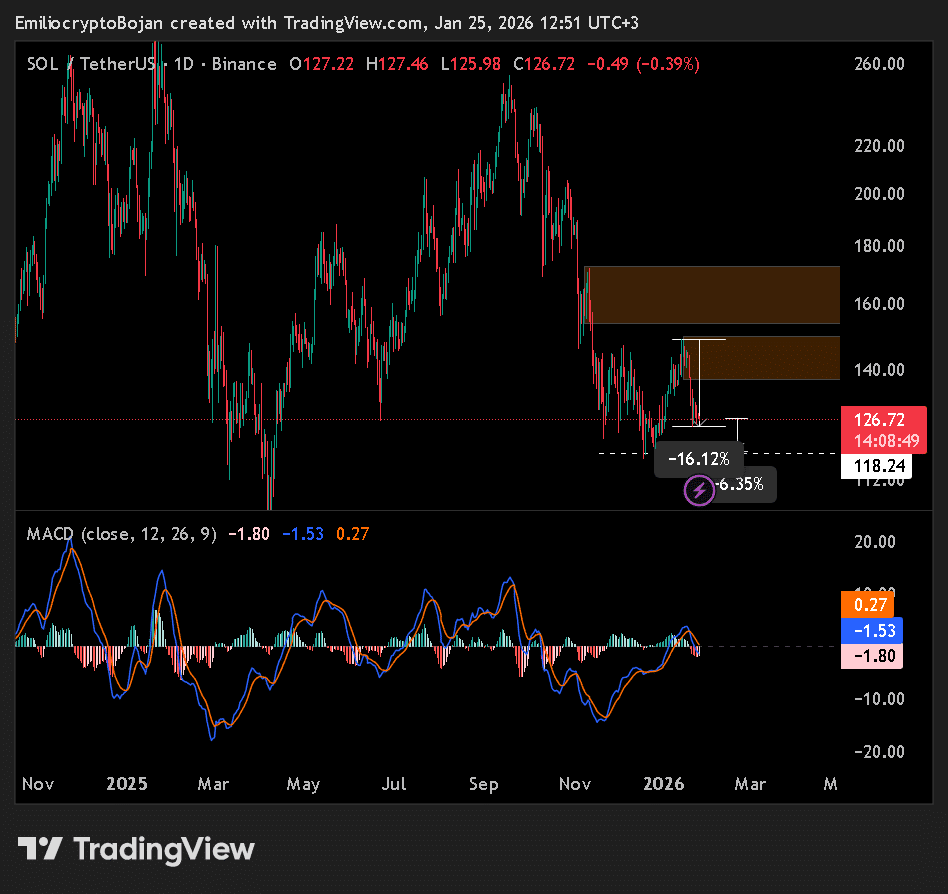Click the blue -1.53 MACD value label
948x894 pixels.
(x=871, y=630)
